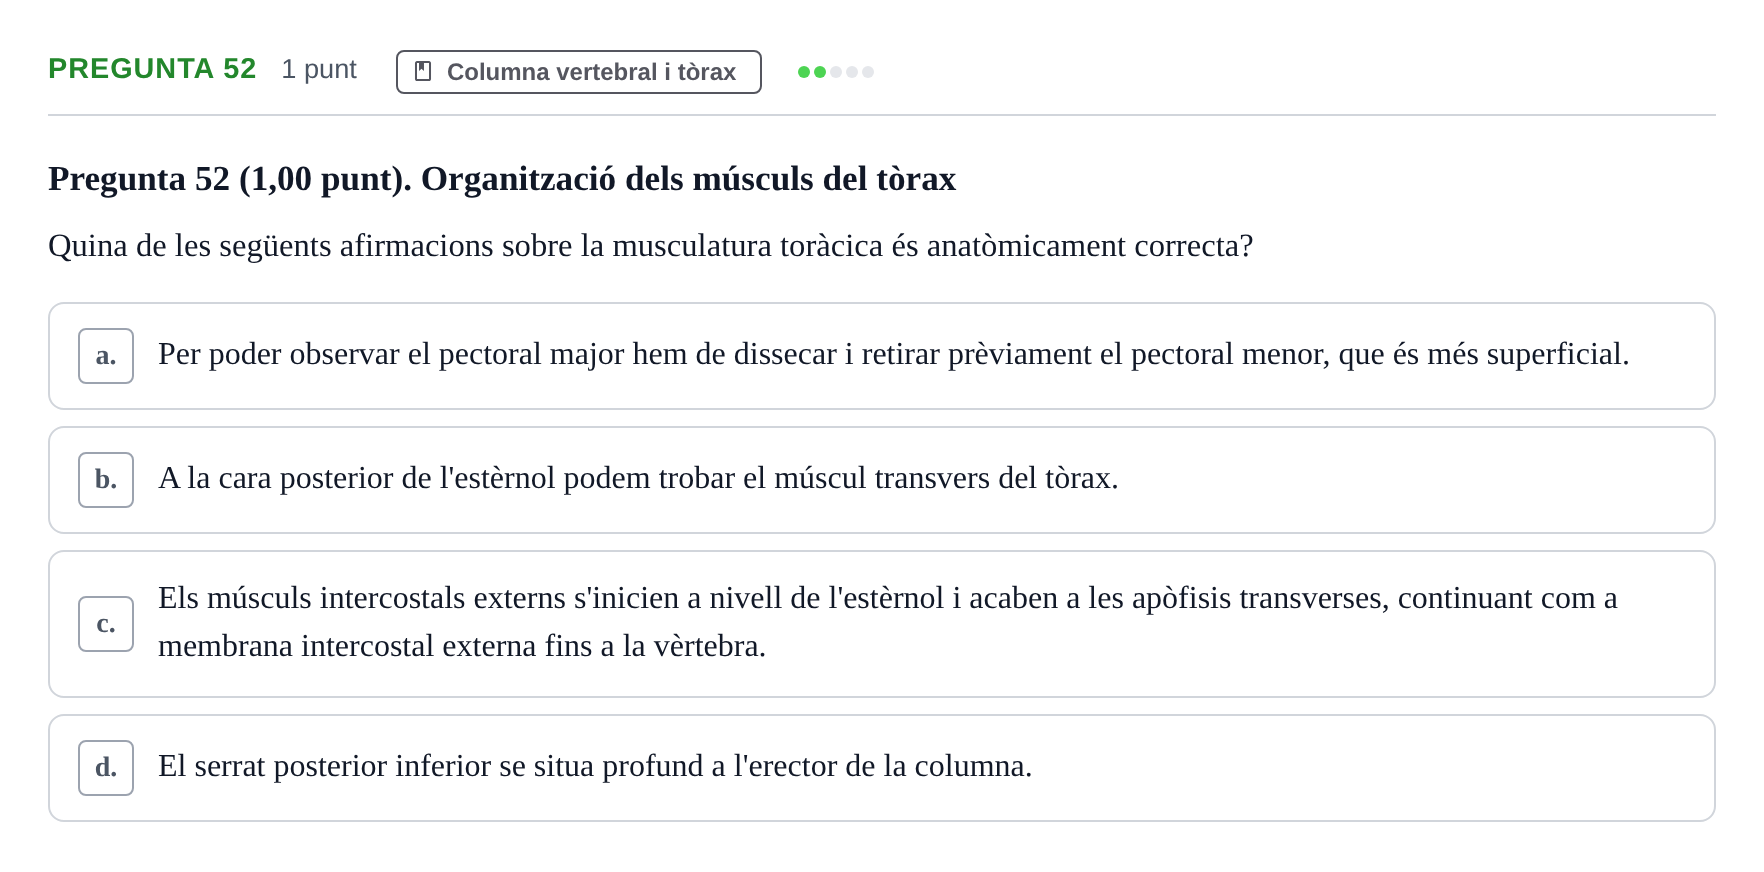Image resolution: width=1764 pixels, height=872 pixels.
Task: Click the book icon in the topic tag
Action: point(423,71)
